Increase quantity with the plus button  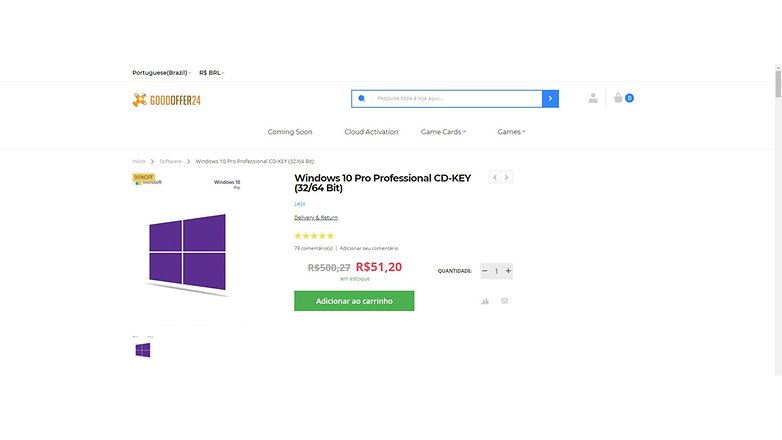(x=508, y=271)
